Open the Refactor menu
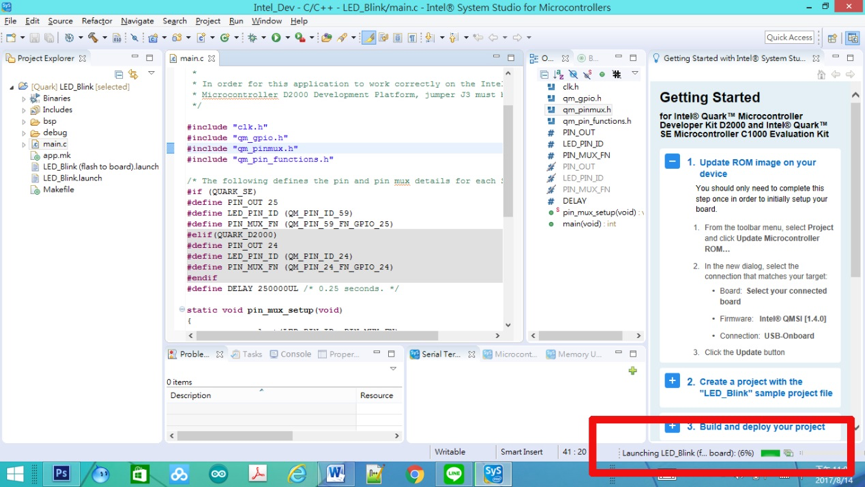This screenshot has height=487, width=865. 97,21
